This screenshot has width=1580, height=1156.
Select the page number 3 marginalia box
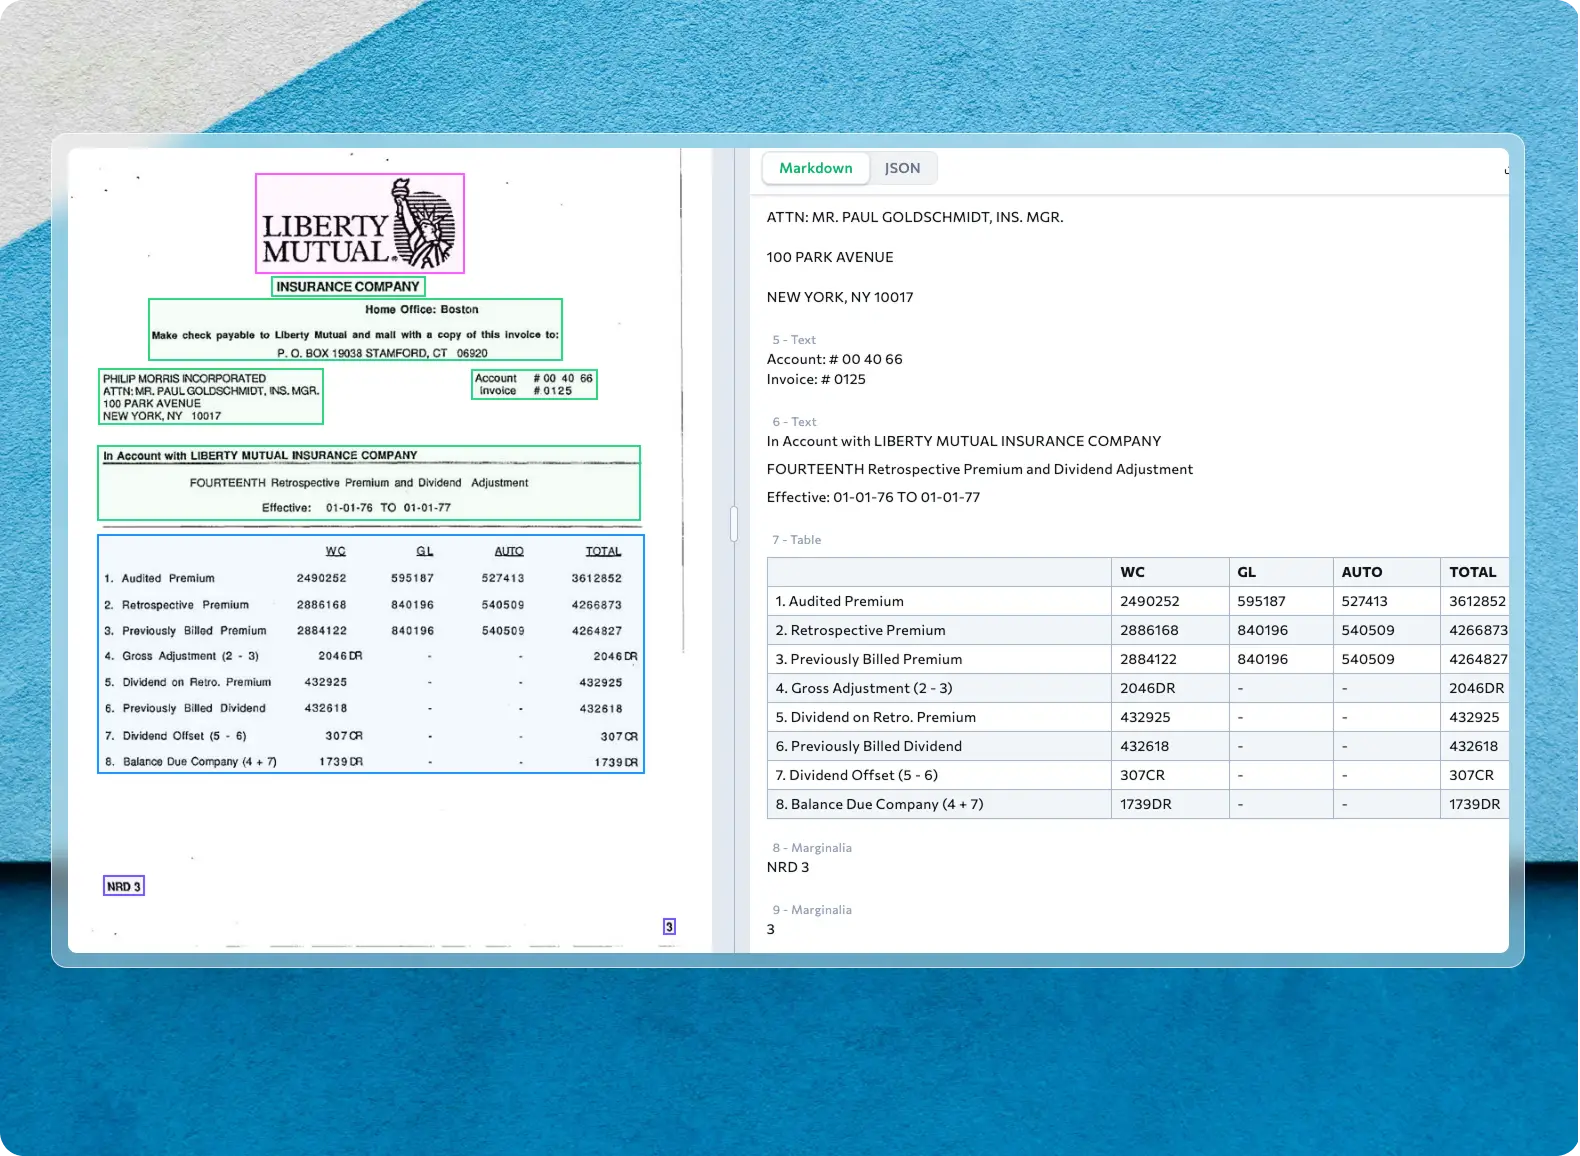tap(669, 927)
